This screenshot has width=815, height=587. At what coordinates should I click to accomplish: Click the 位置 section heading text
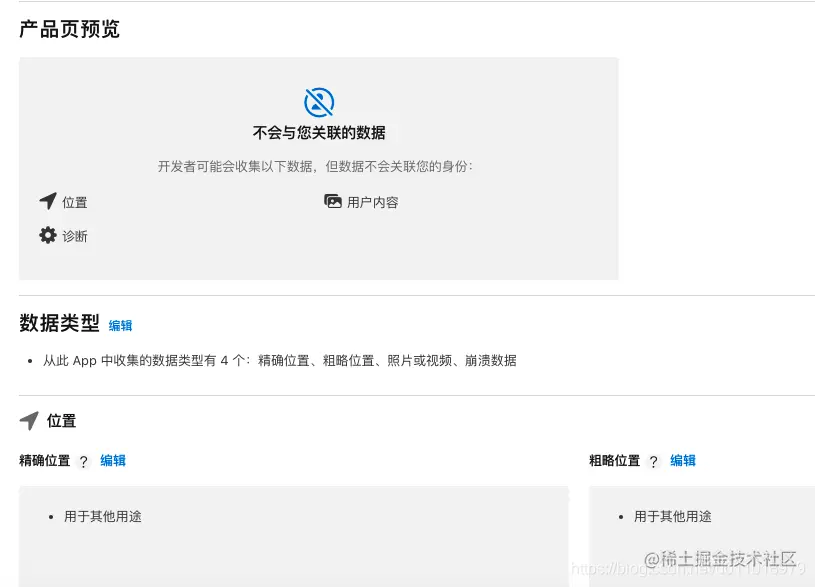coord(61,421)
